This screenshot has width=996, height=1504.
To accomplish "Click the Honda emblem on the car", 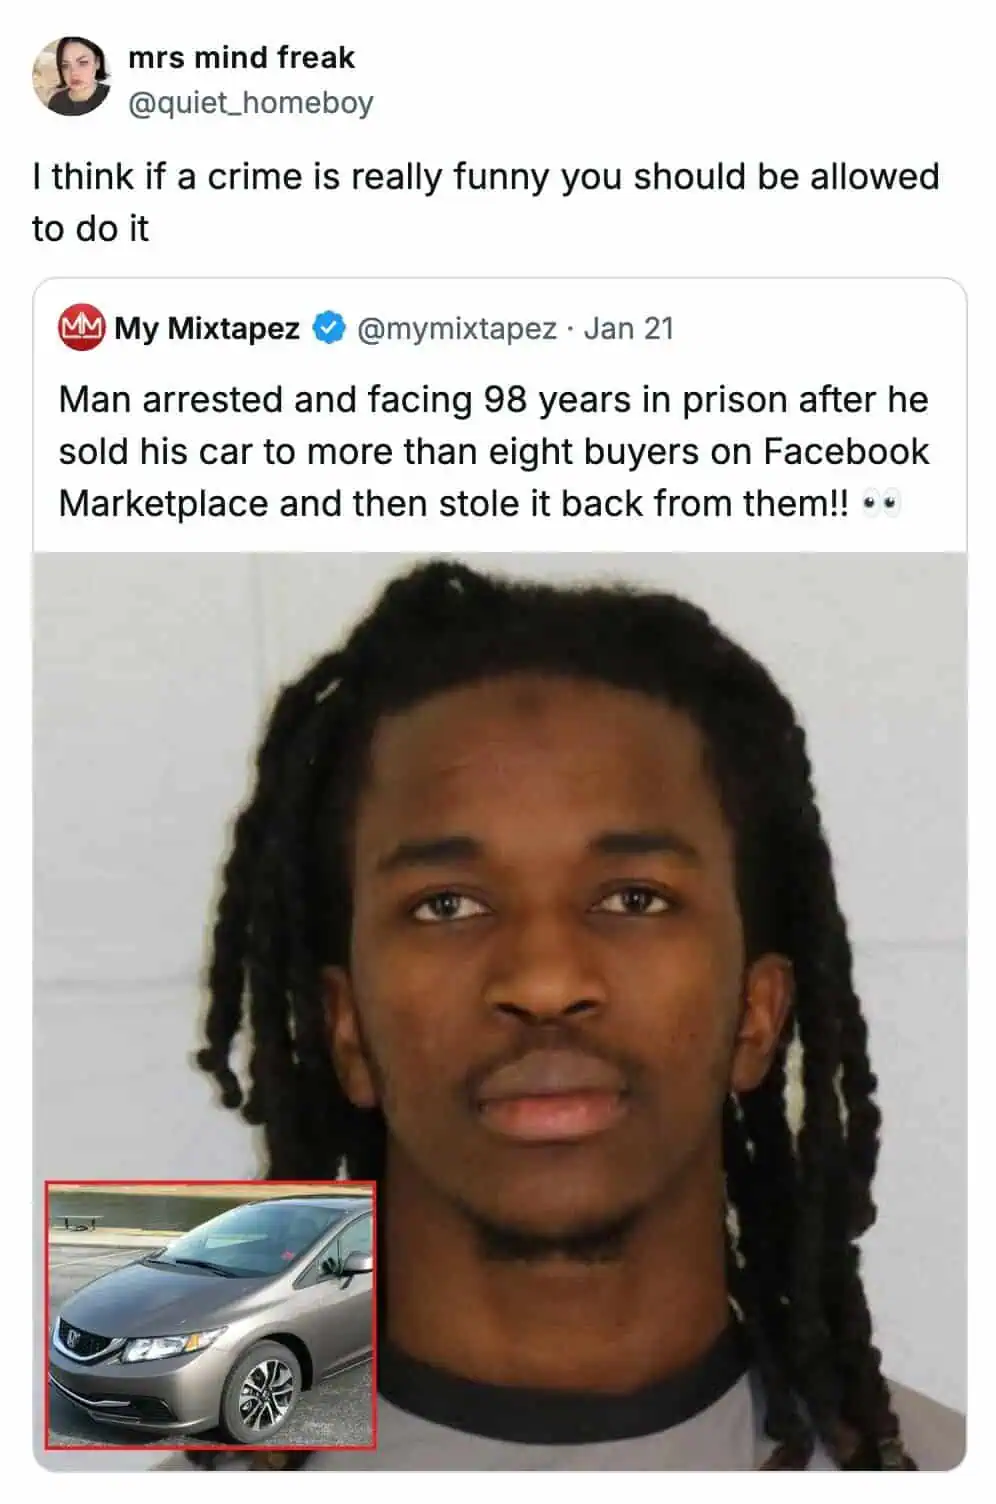I will tap(71, 1338).
